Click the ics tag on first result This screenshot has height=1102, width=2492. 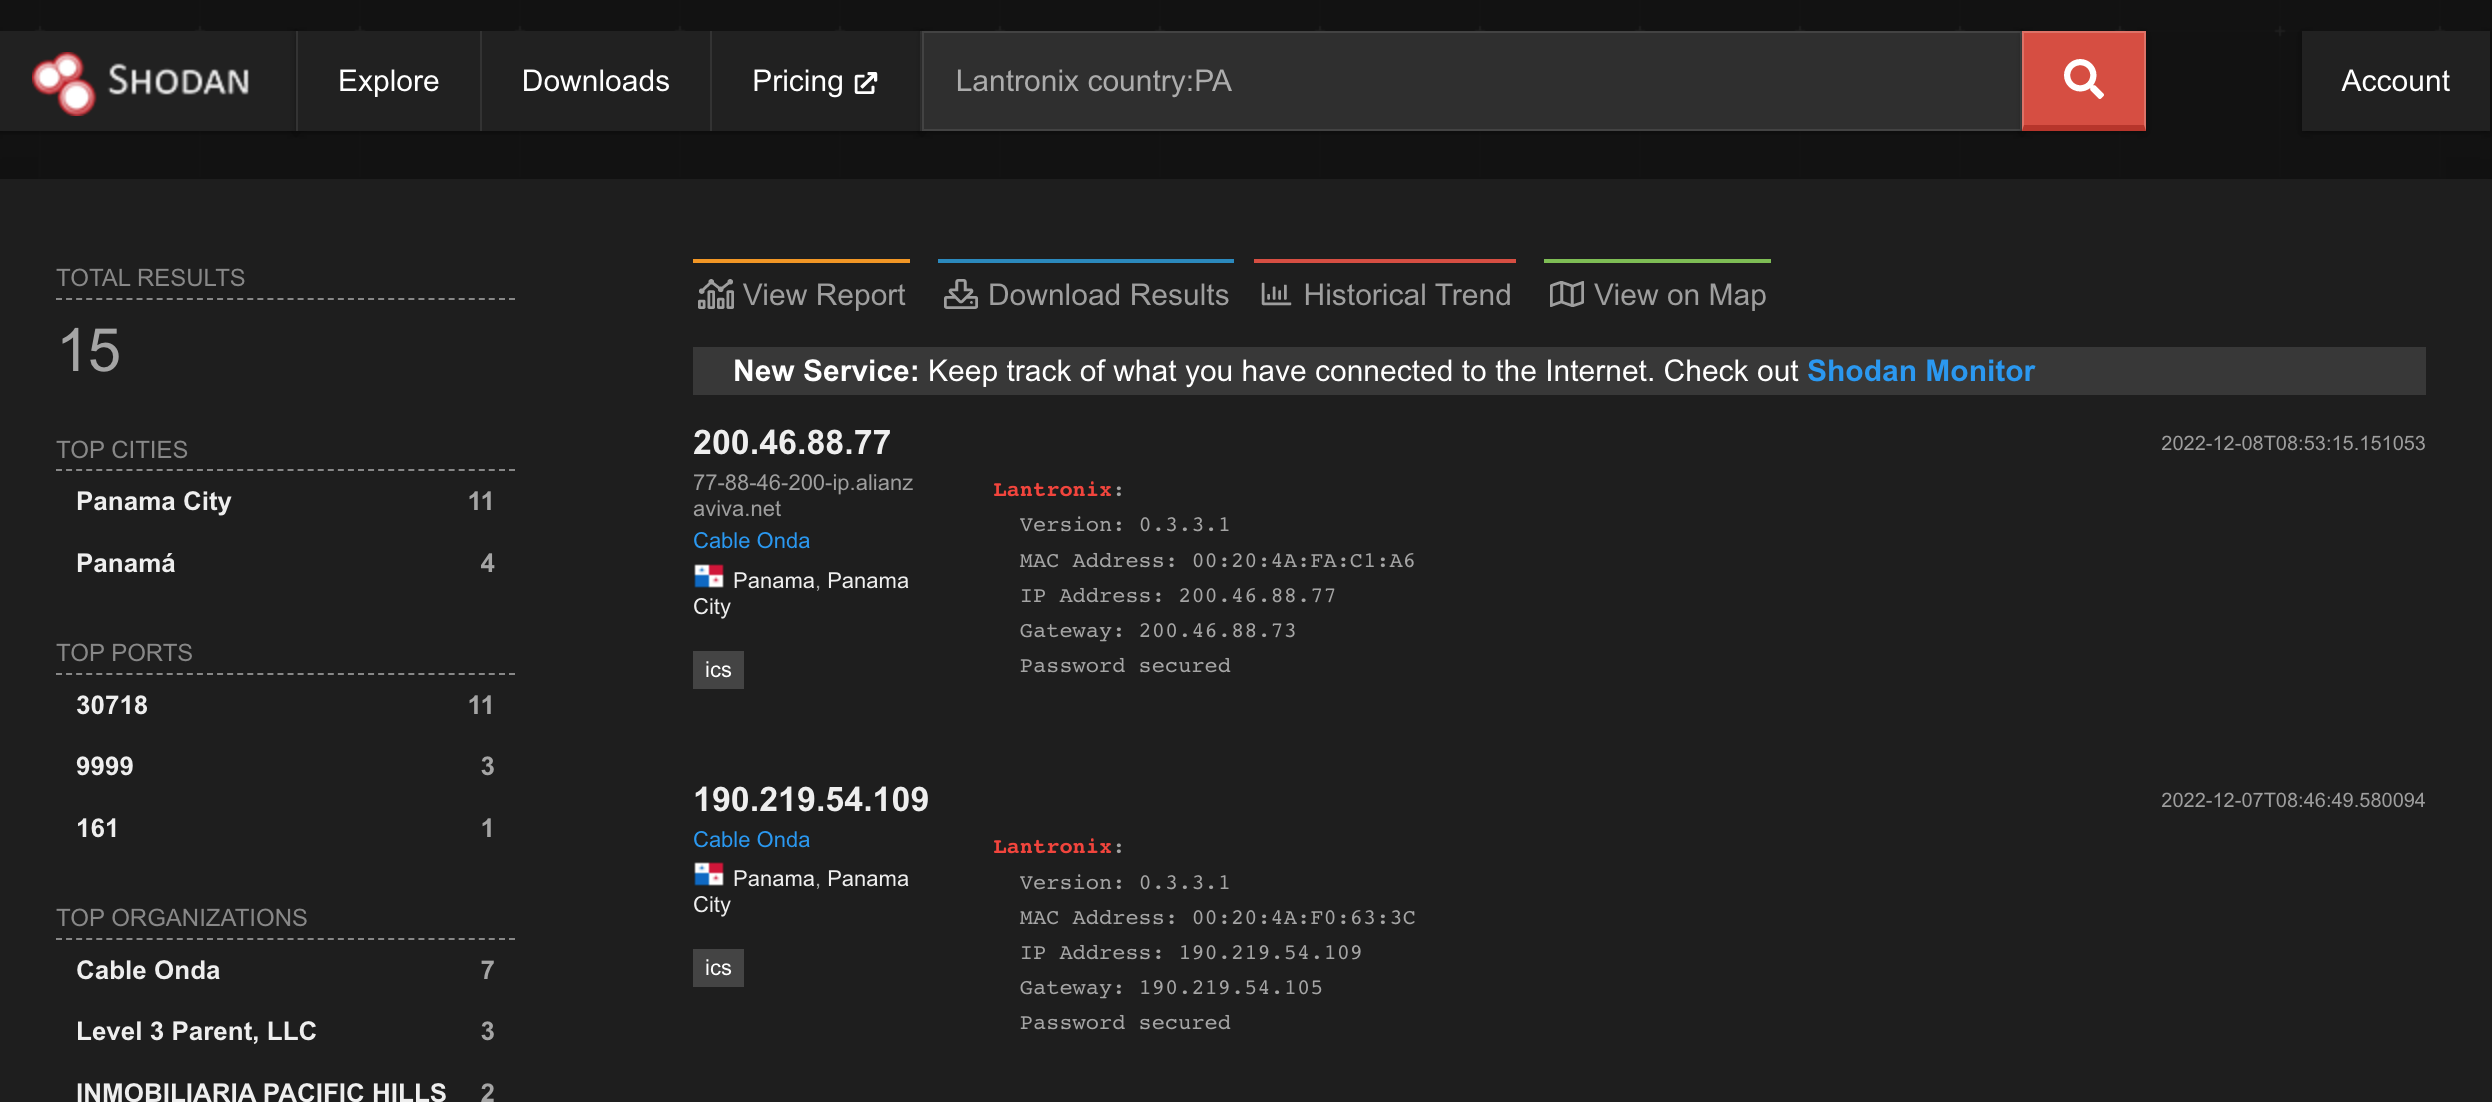[718, 670]
